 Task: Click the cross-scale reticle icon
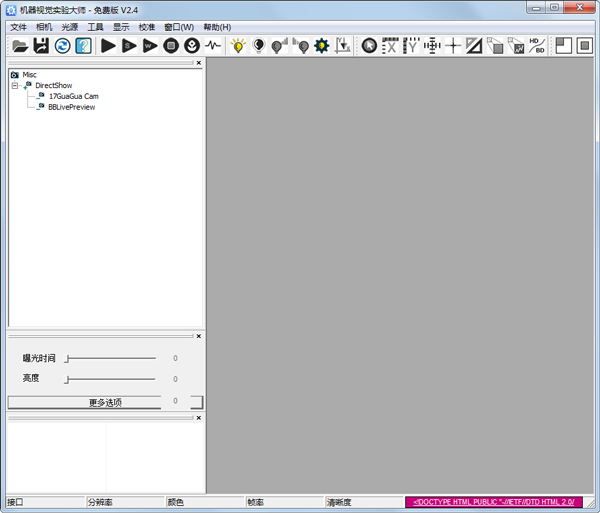coord(432,46)
